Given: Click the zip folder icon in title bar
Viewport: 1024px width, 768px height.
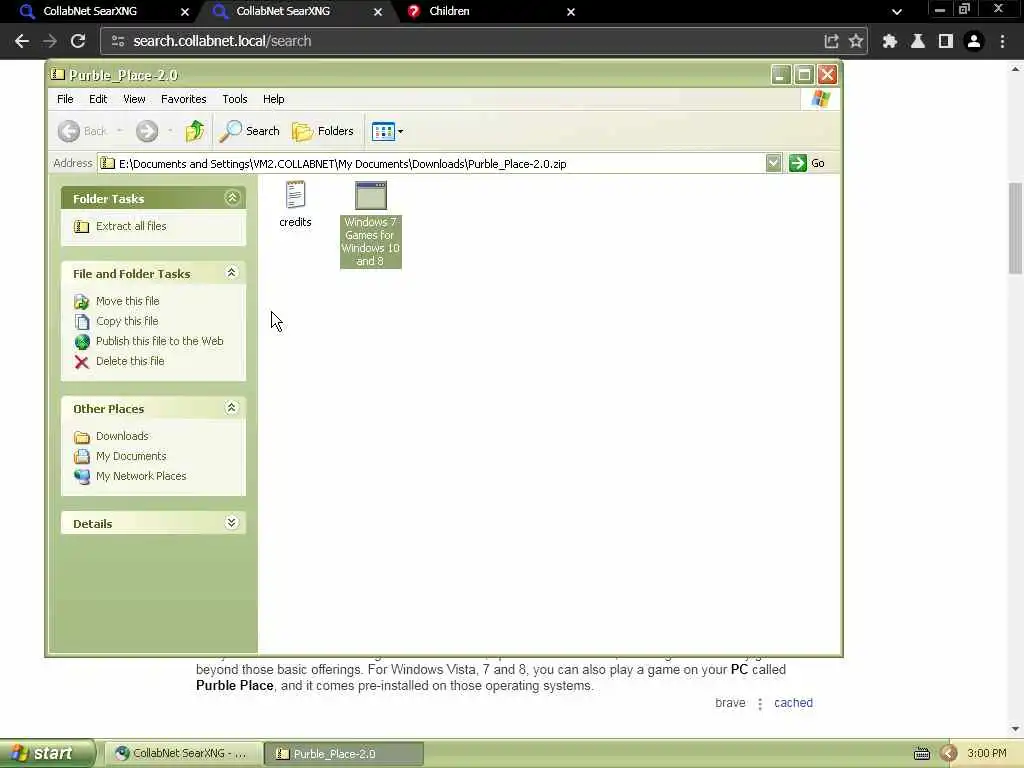Looking at the screenshot, I should click(x=57, y=74).
